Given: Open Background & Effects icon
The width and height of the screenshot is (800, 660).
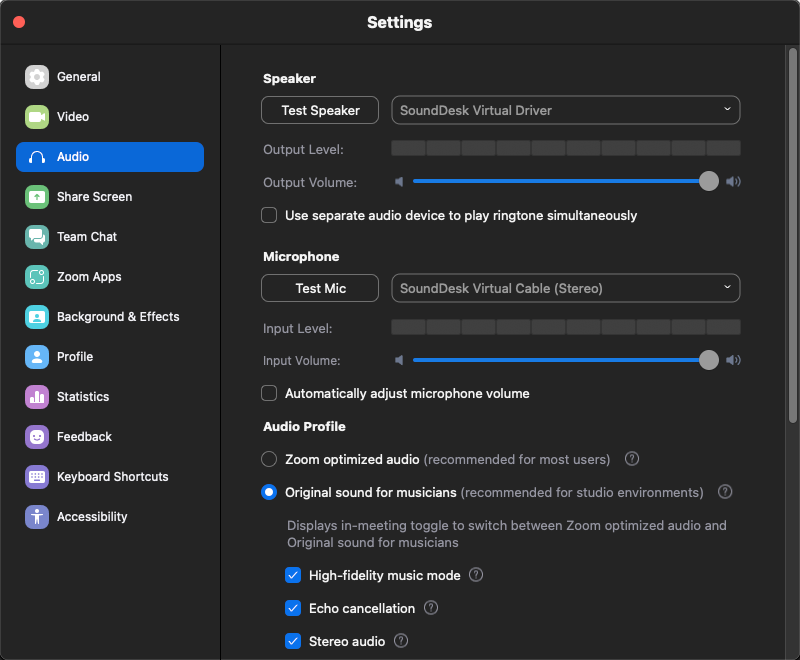Looking at the screenshot, I should (x=37, y=317).
